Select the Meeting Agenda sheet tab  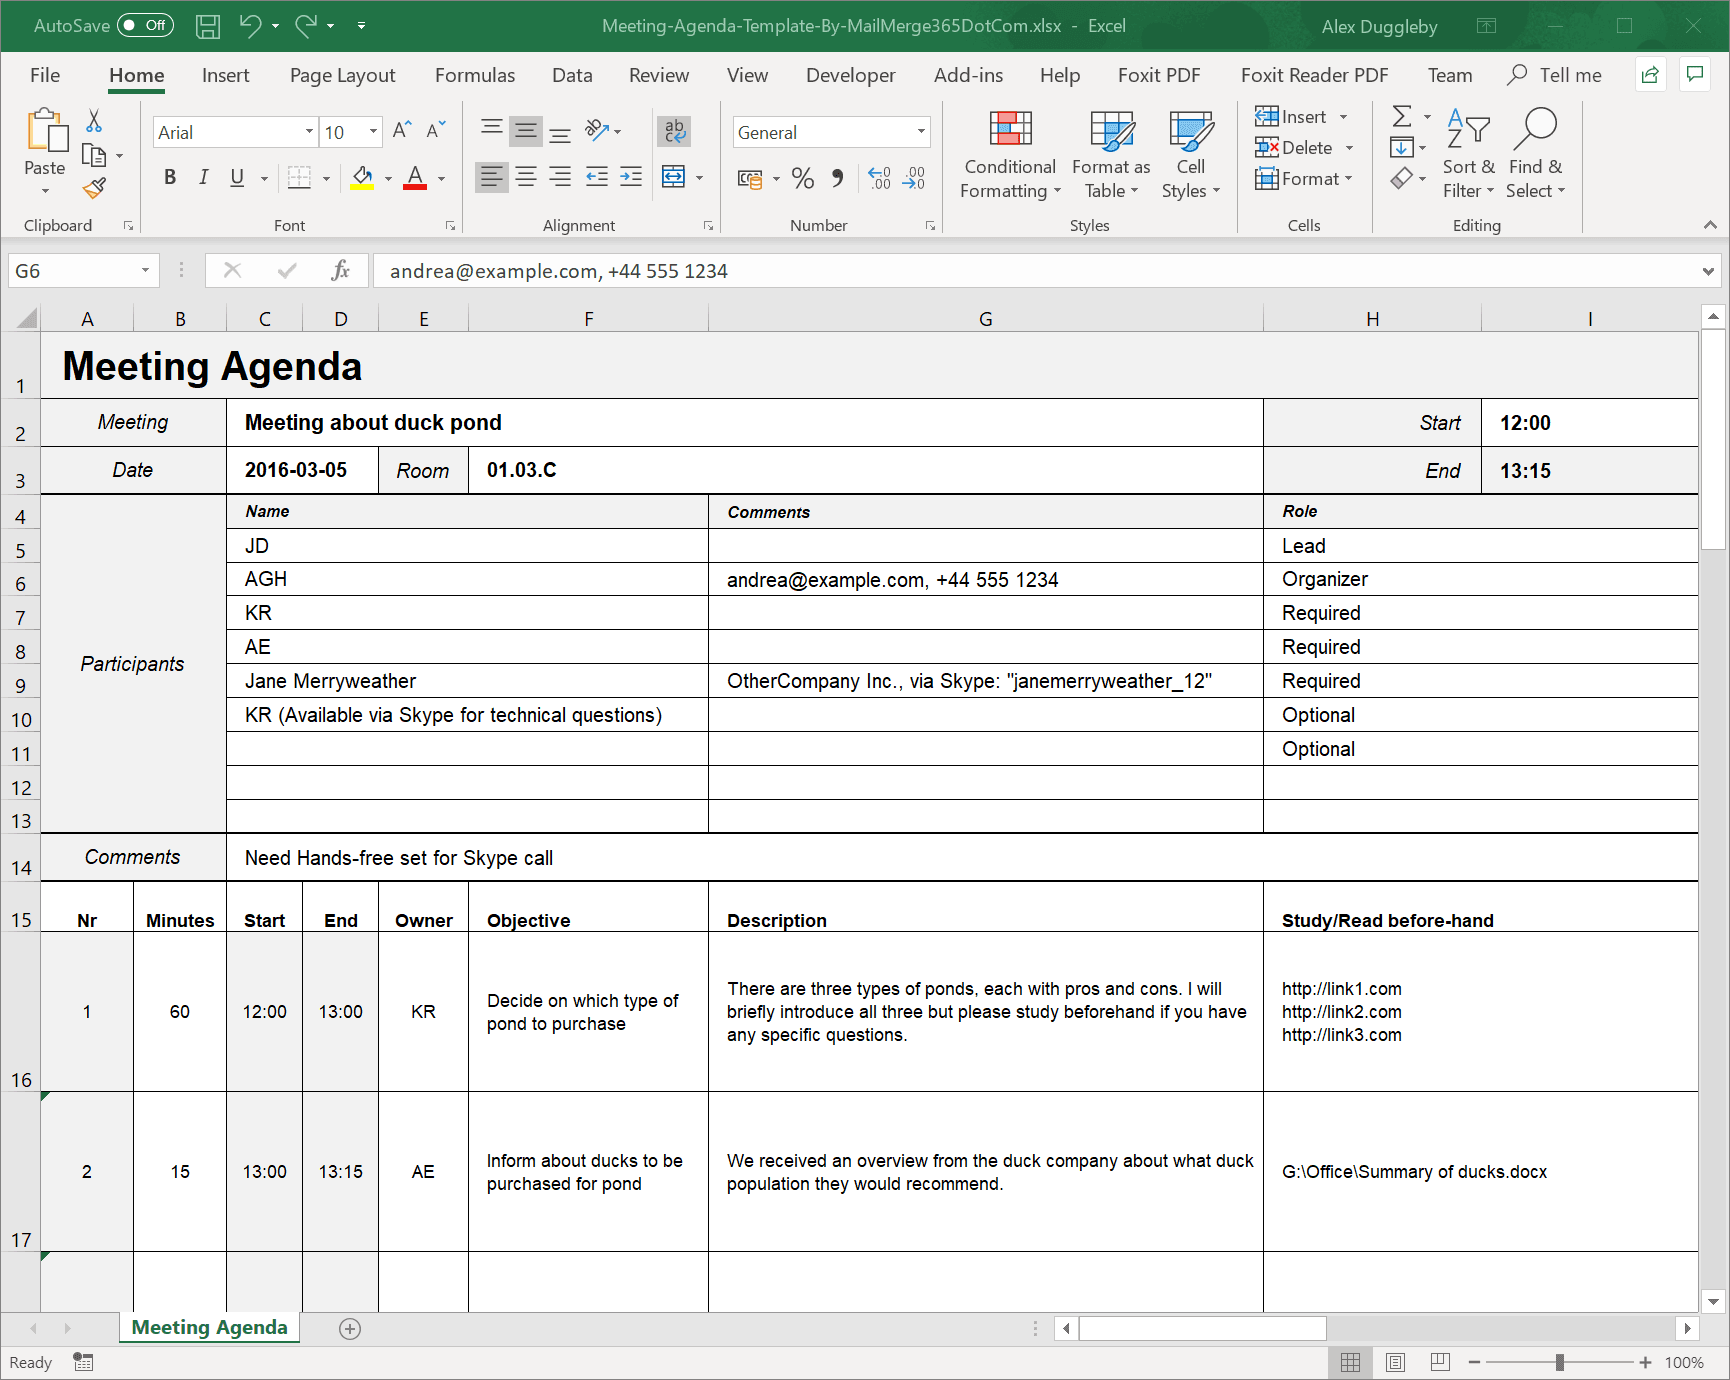(x=209, y=1327)
